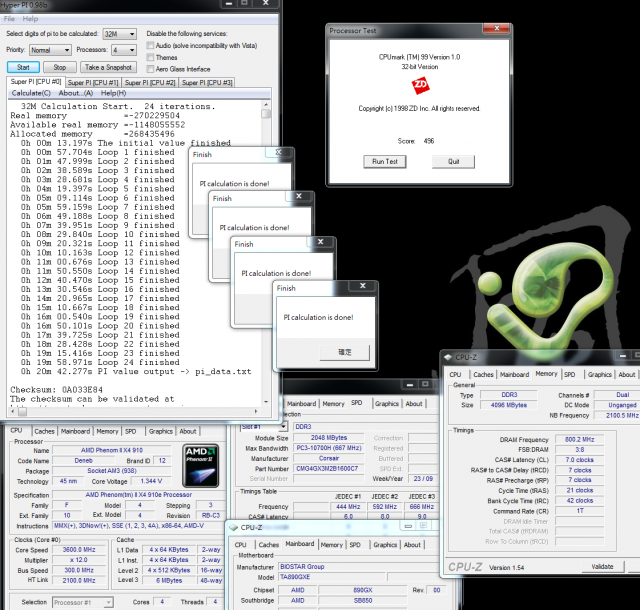Click the Super PI log horizontal scrollbar thumb
Image resolution: width=640 pixels, height=610 pixels.
22,411
